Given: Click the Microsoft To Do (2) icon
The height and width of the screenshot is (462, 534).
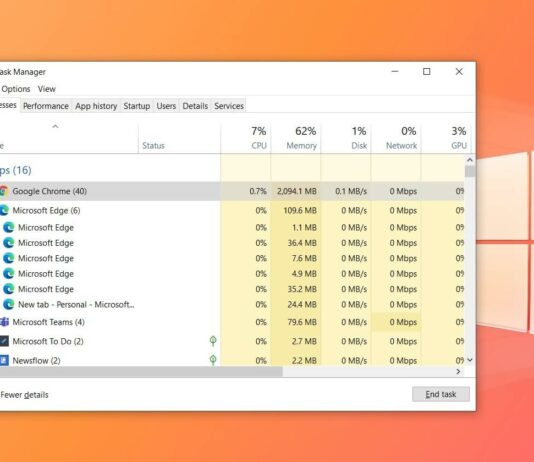Looking at the screenshot, I should tap(4, 341).
